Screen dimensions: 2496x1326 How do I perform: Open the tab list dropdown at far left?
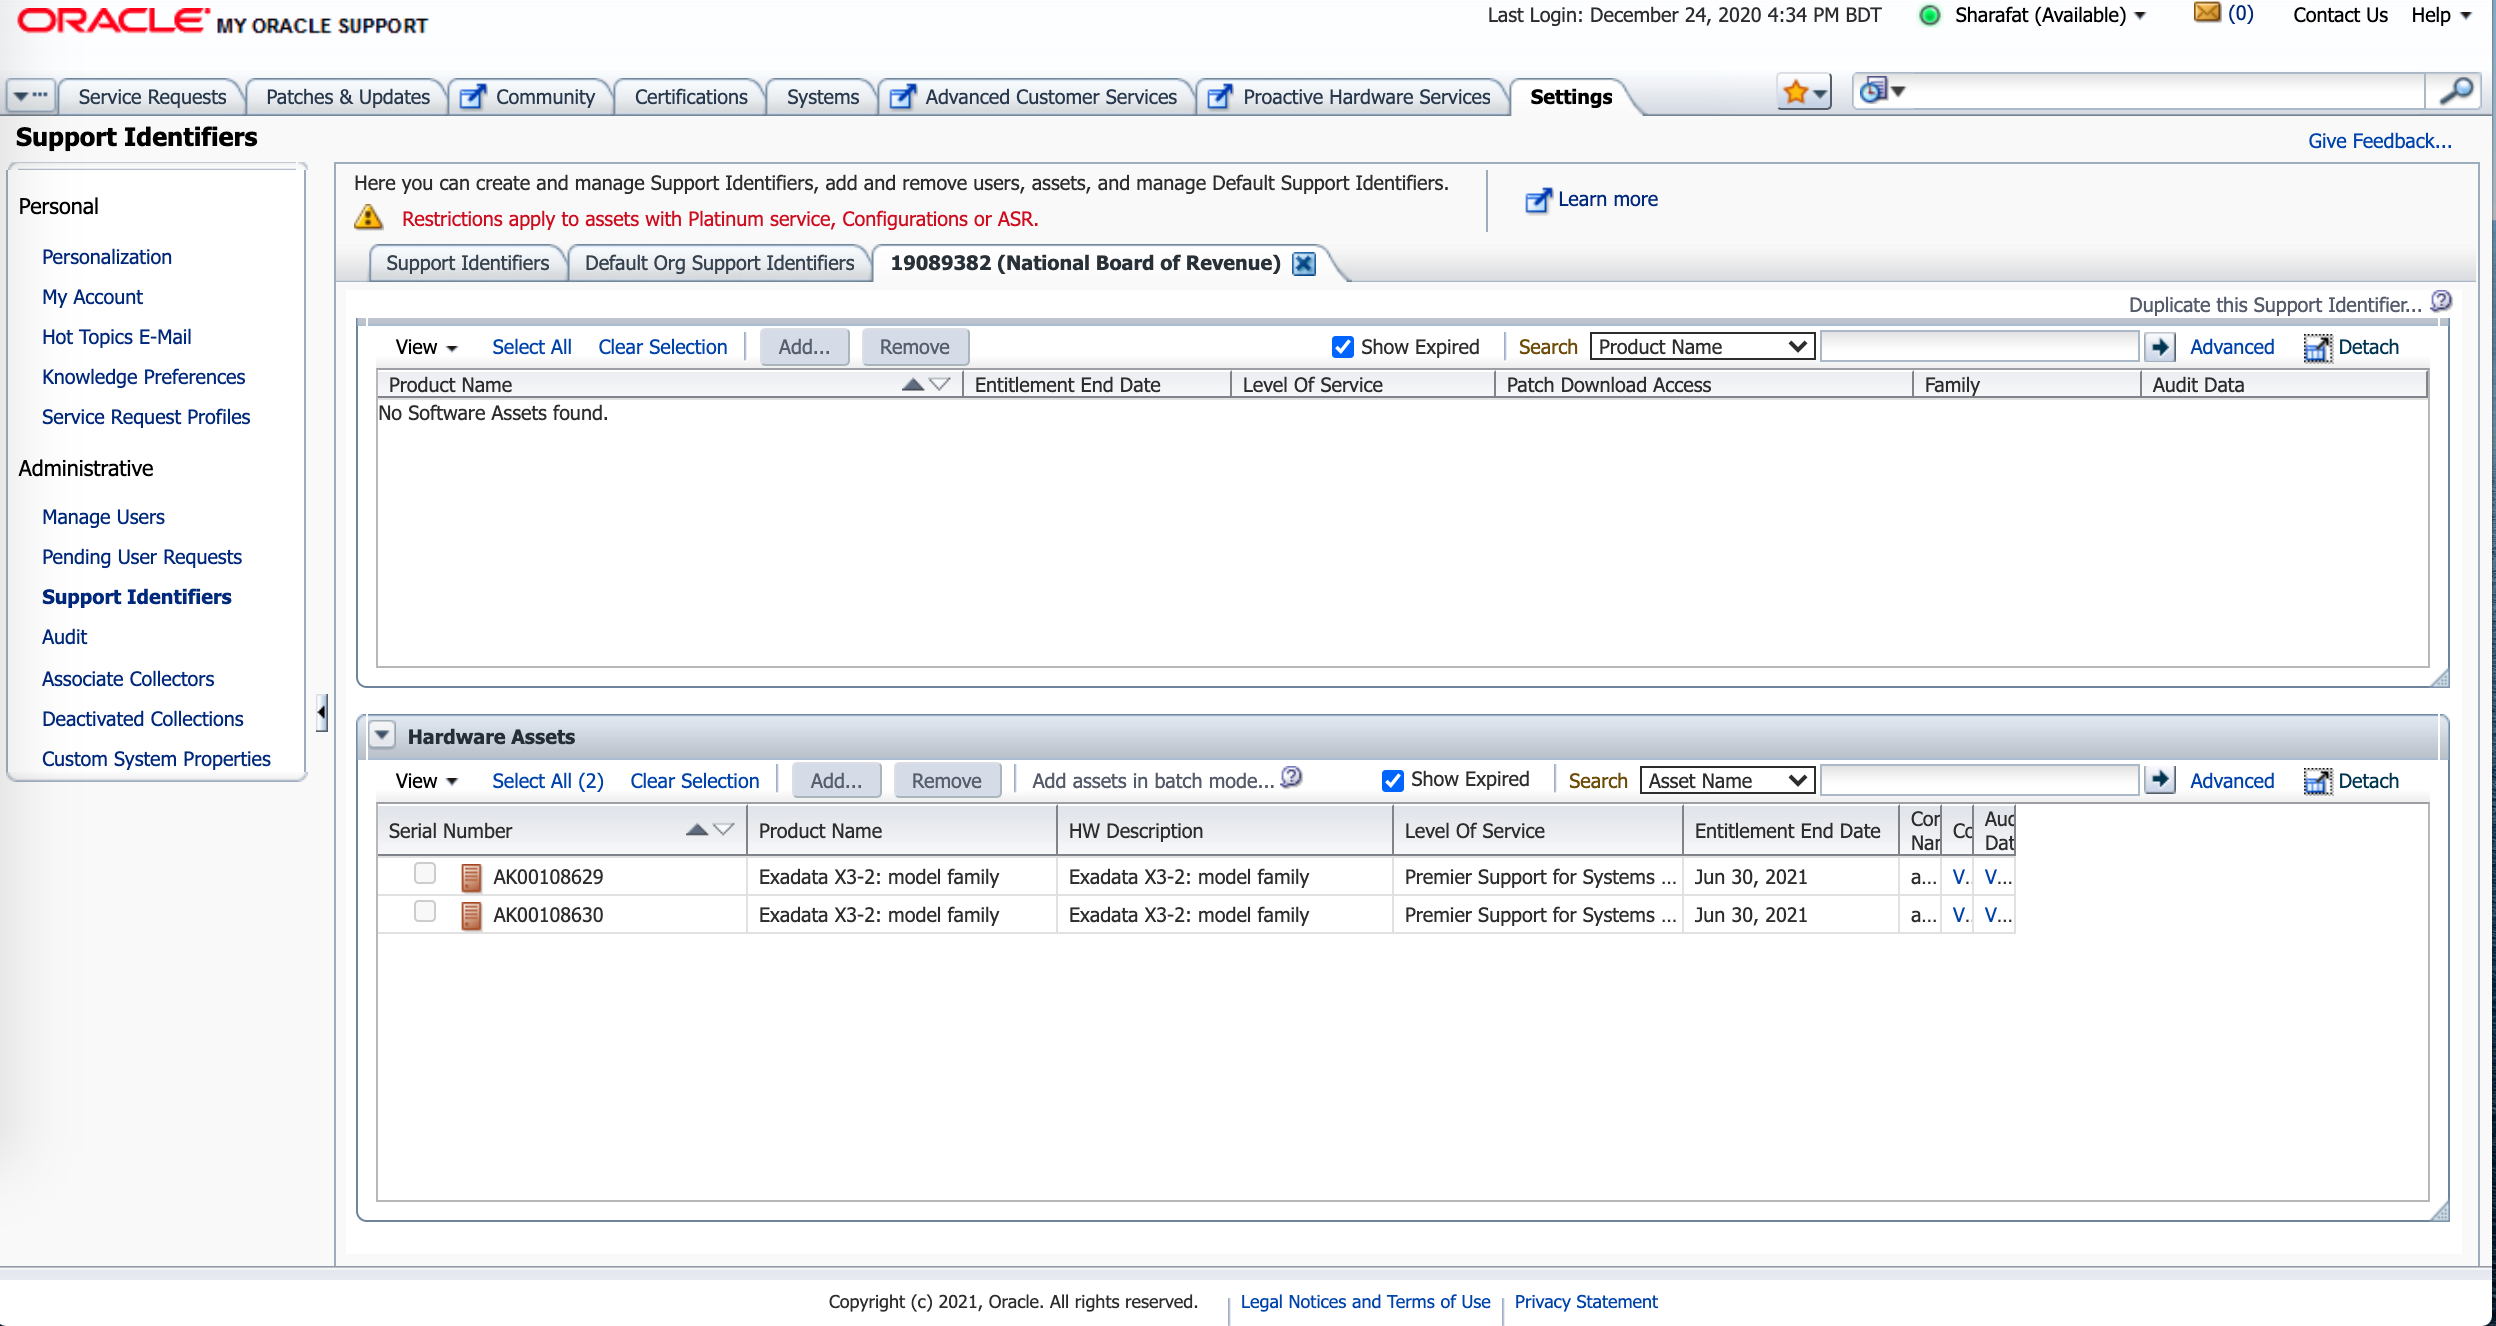click(30, 96)
